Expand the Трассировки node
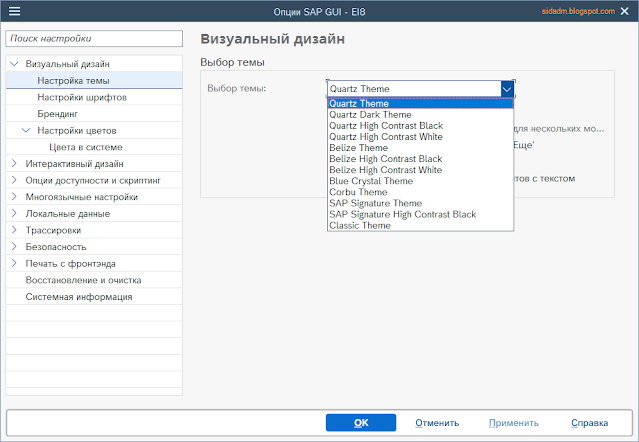 (x=14, y=230)
